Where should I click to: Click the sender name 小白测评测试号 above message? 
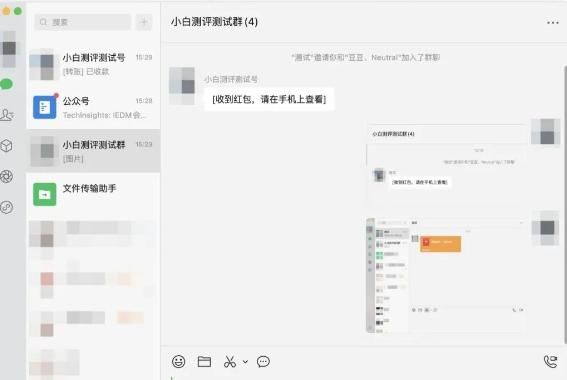click(231, 79)
